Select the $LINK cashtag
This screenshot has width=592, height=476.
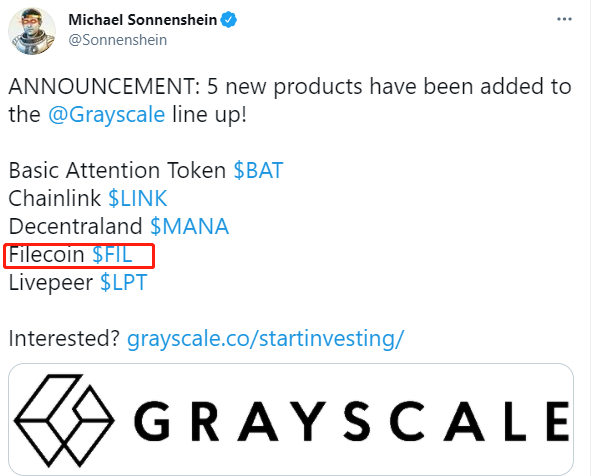point(138,198)
